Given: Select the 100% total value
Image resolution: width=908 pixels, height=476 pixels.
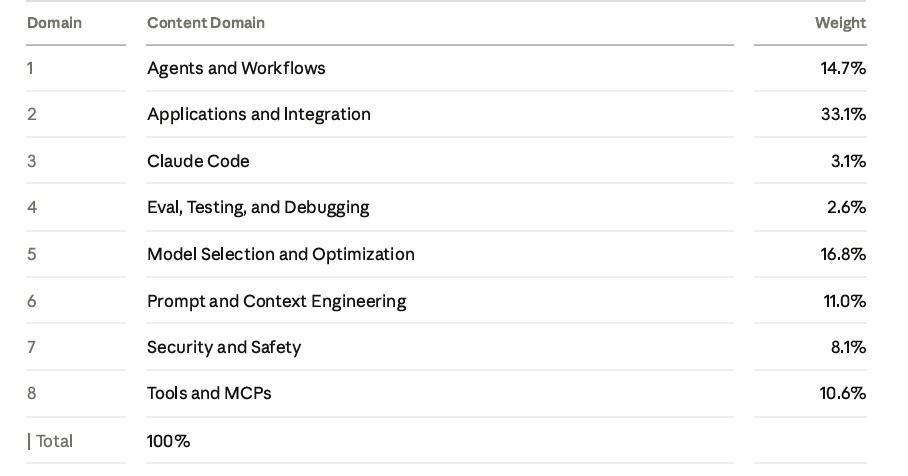Looking at the screenshot, I should [169, 441].
